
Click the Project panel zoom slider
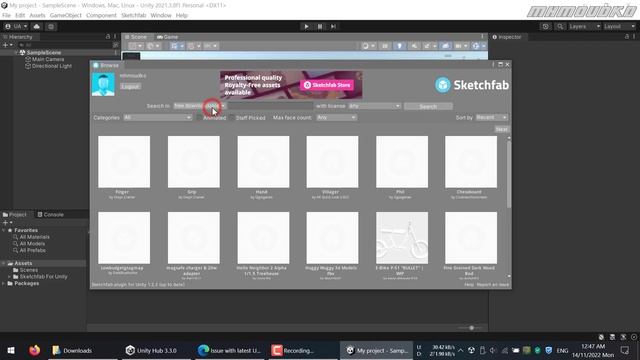[x=470, y=328]
